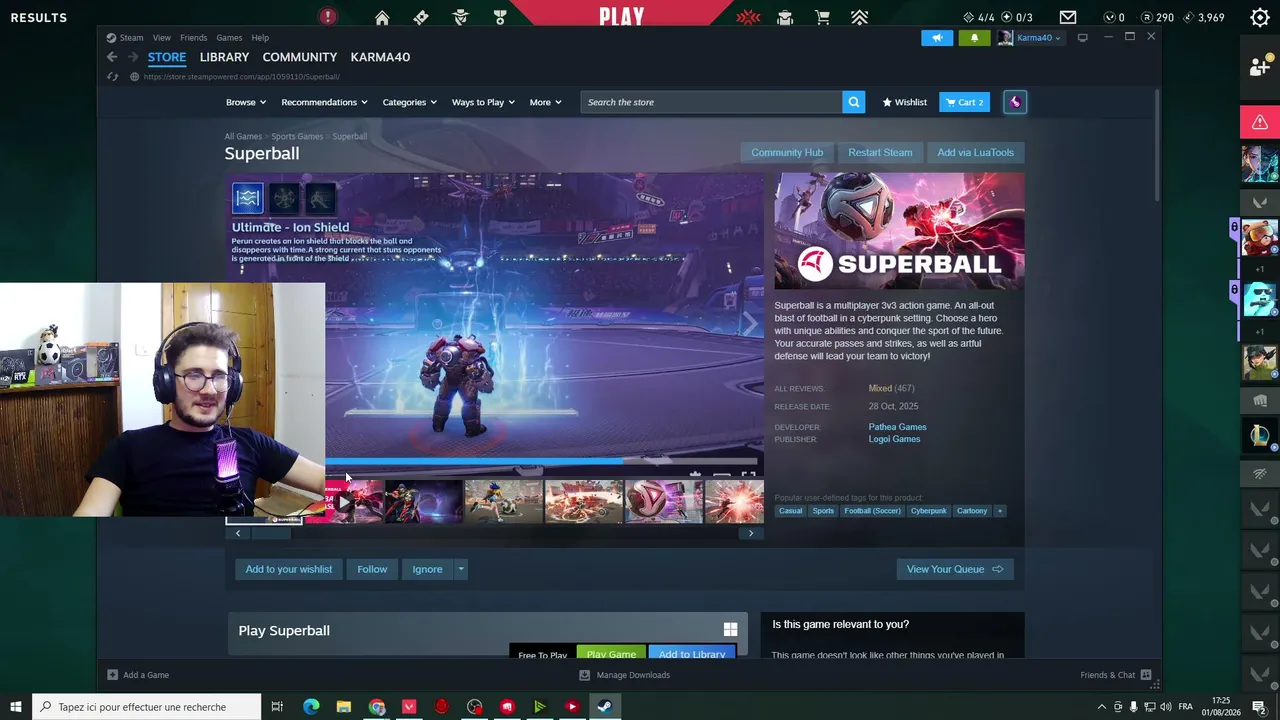Open the Valorant home icon
The height and width of the screenshot is (720, 1280).
pos(382,17)
